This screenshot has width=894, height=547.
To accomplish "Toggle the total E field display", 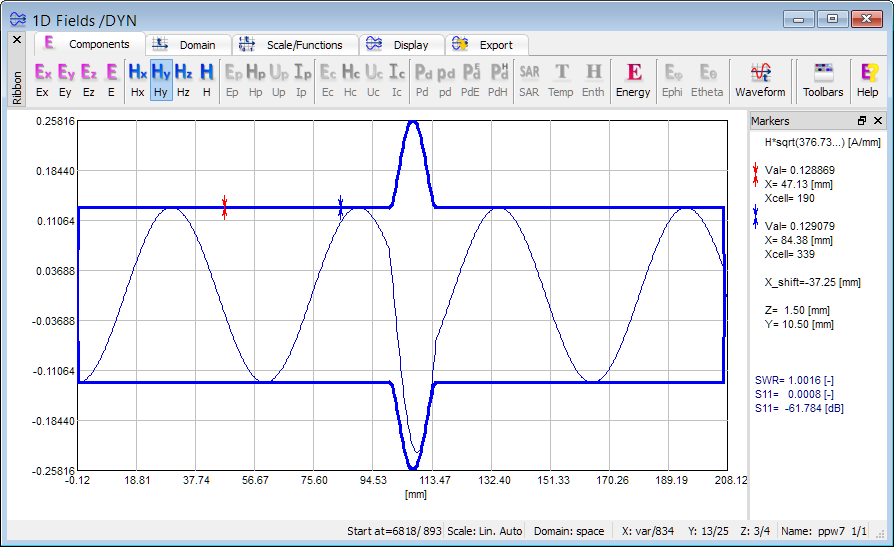I will [111, 79].
